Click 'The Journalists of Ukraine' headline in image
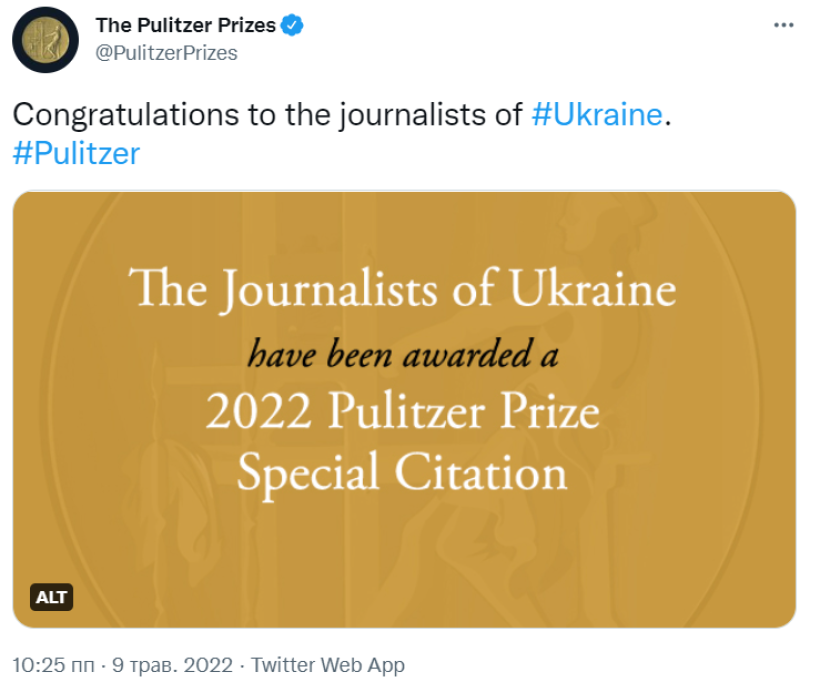This screenshot has height=682, width=820. (x=403, y=289)
